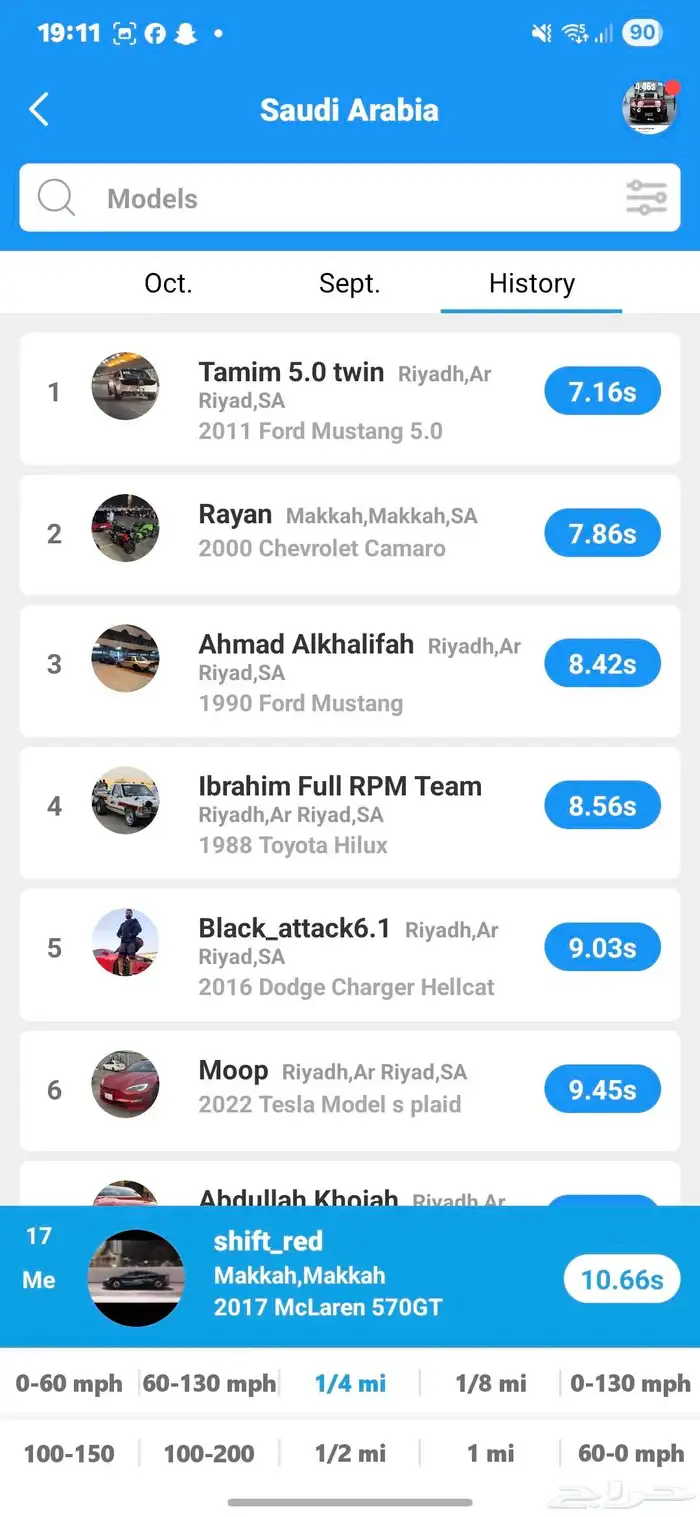Tap my 10.66s time badge
Screen dimensions: 700x1517
pyautogui.click(x=621, y=1280)
